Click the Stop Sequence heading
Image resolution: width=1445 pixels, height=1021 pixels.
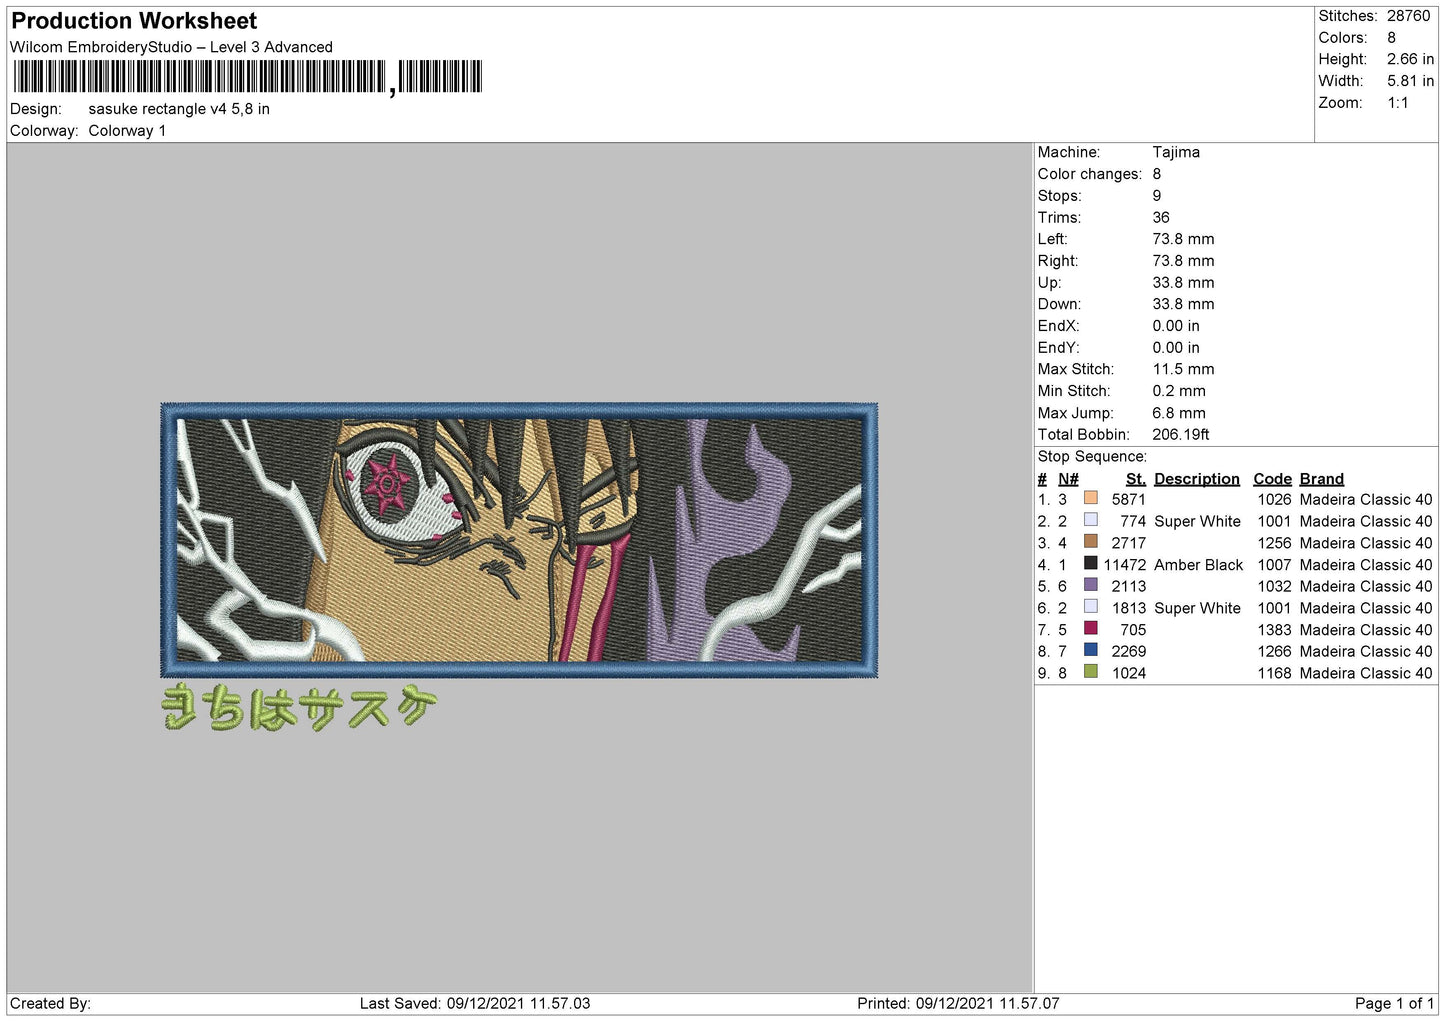(1092, 457)
